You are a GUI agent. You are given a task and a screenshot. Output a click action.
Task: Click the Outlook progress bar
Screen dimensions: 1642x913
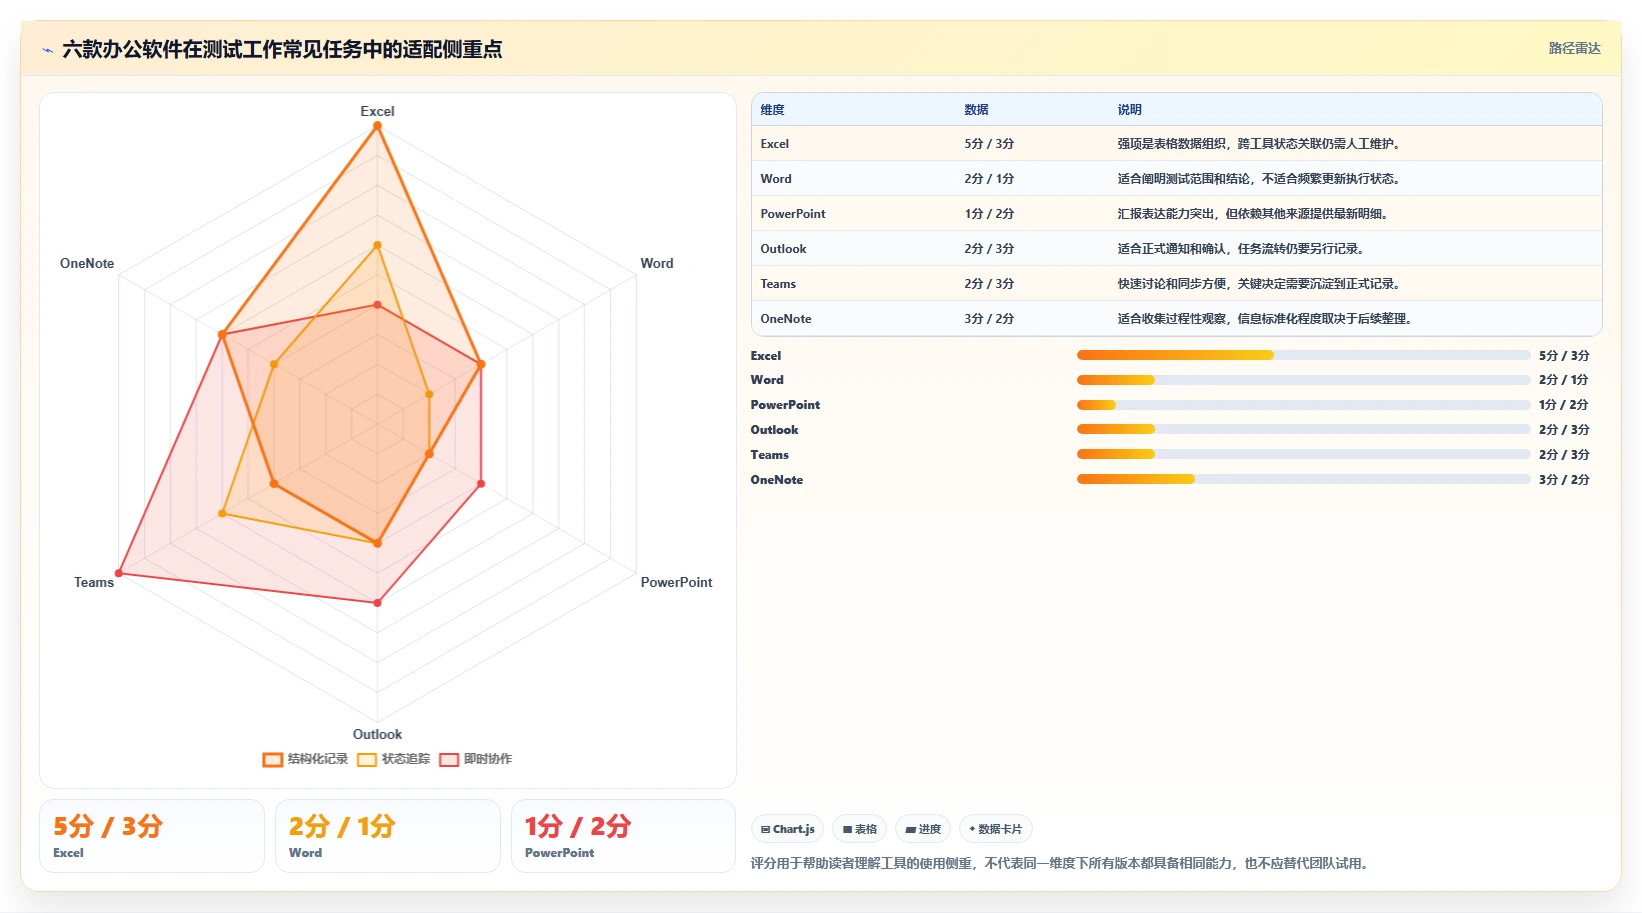tap(1303, 429)
